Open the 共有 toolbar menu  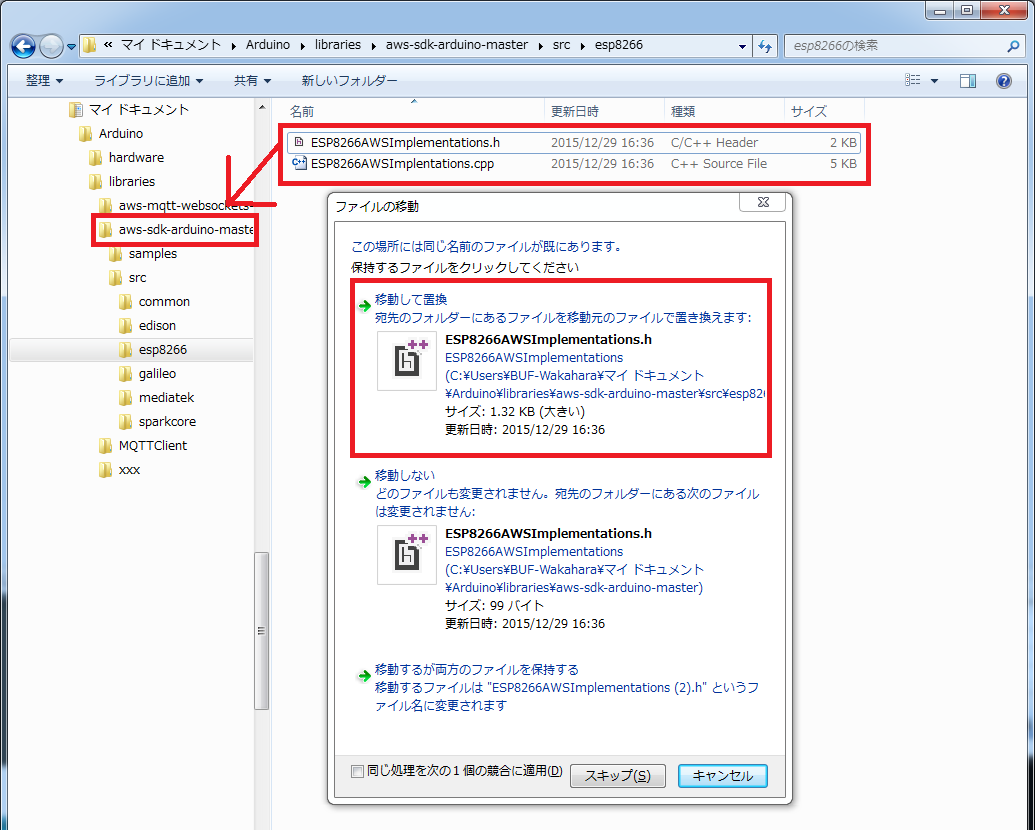coord(252,81)
